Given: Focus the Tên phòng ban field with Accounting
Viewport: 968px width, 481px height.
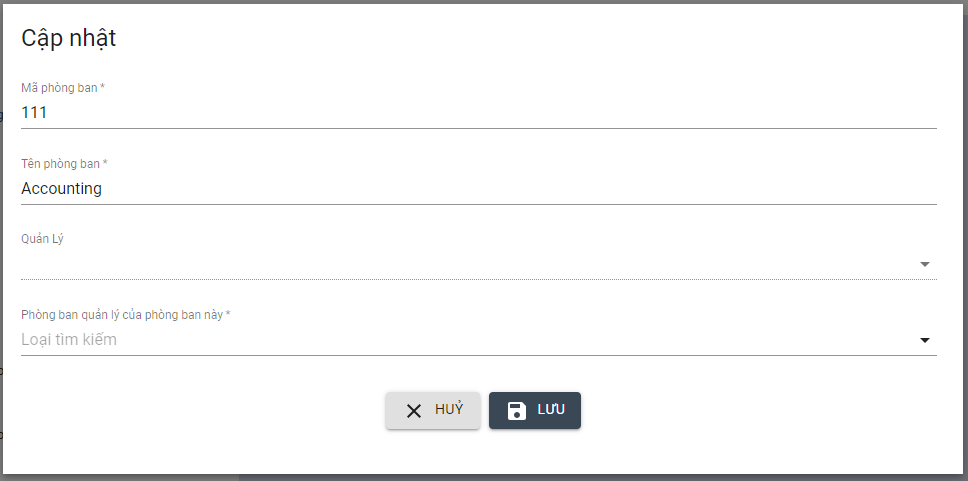Looking at the screenshot, I should tap(300, 188).
